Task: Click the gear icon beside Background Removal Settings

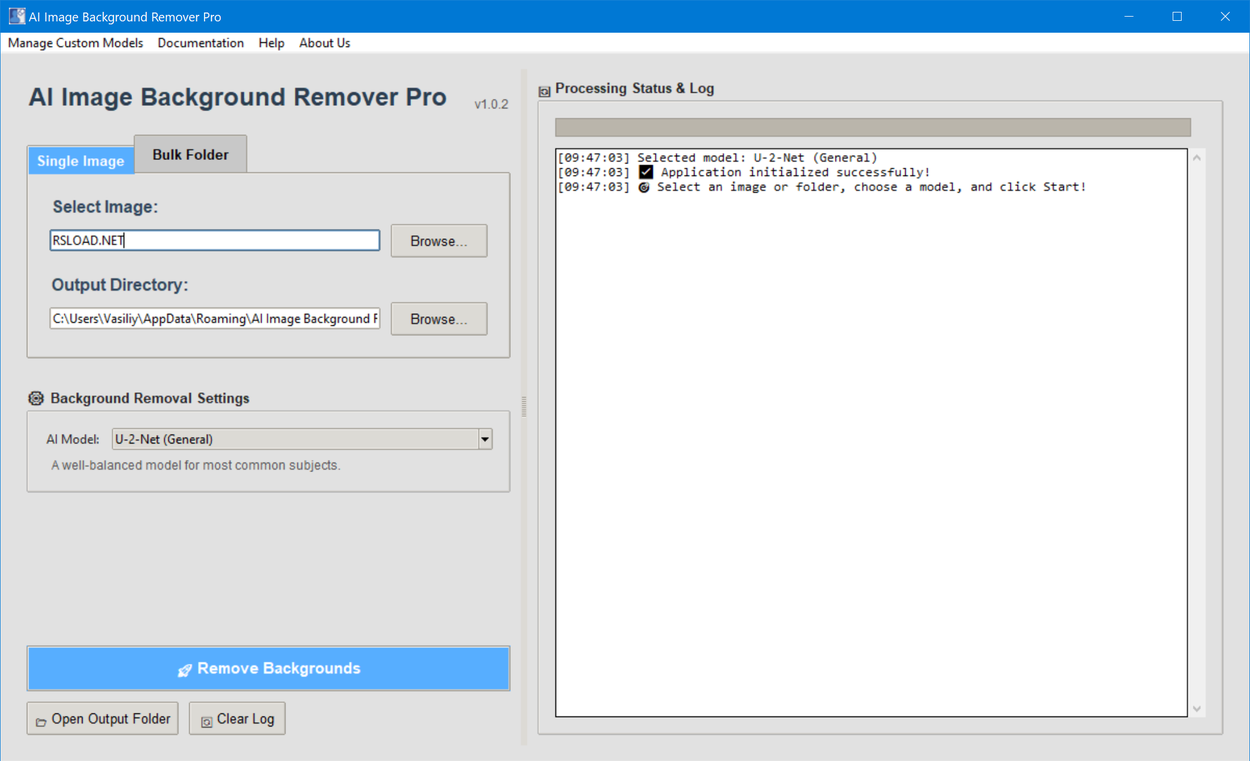Action: (35, 398)
